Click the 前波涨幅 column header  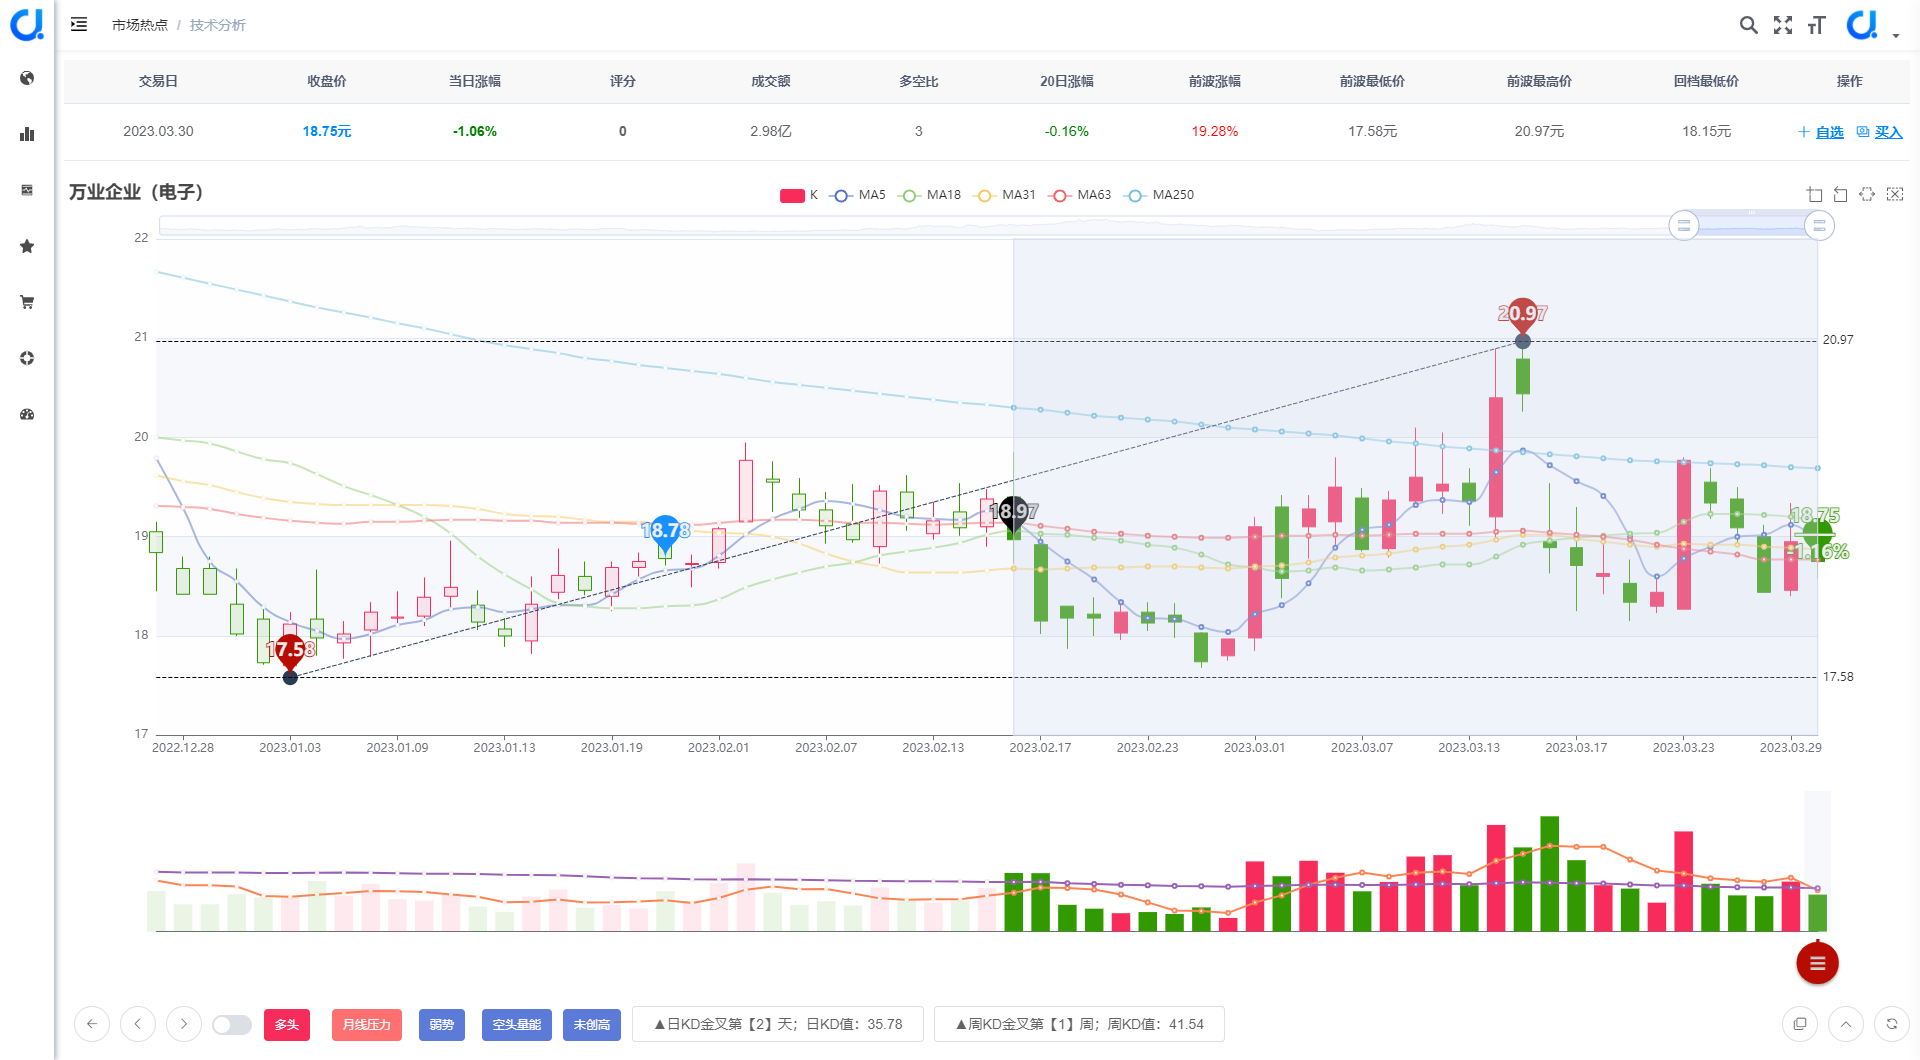pyautogui.click(x=1215, y=81)
